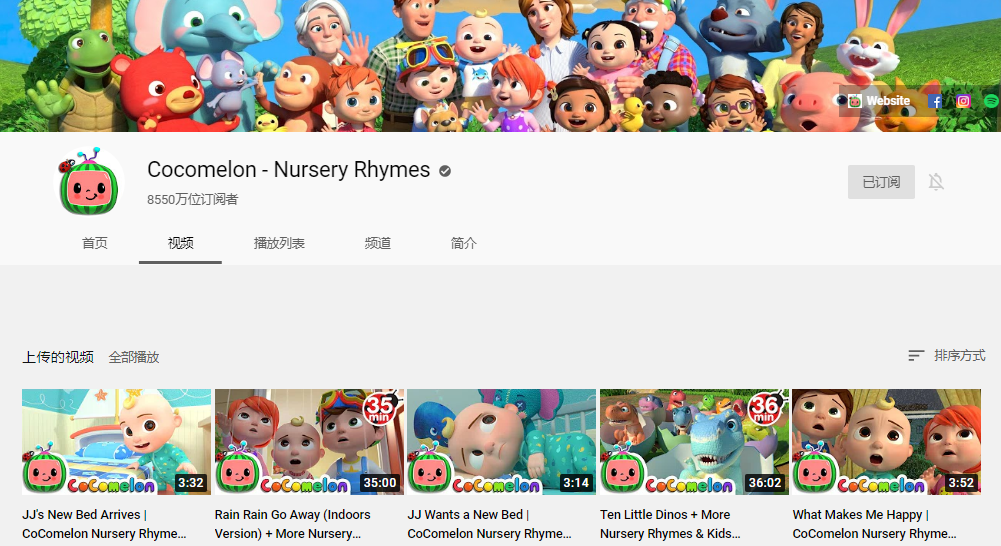Open the What Makes Me Happy thumbnail
Image resolution: width=1001 pixels, height=546 pixels.
pyautogui.click(x=887, y=442)
